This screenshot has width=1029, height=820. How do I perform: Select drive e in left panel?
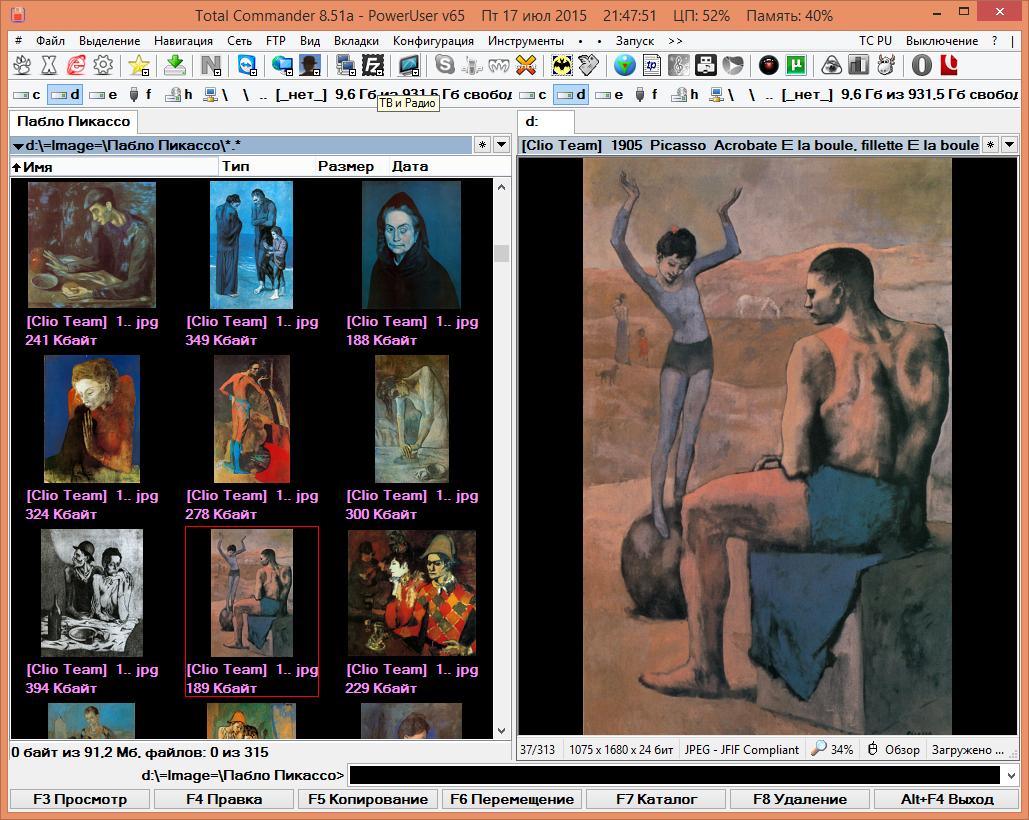(103, 94)
